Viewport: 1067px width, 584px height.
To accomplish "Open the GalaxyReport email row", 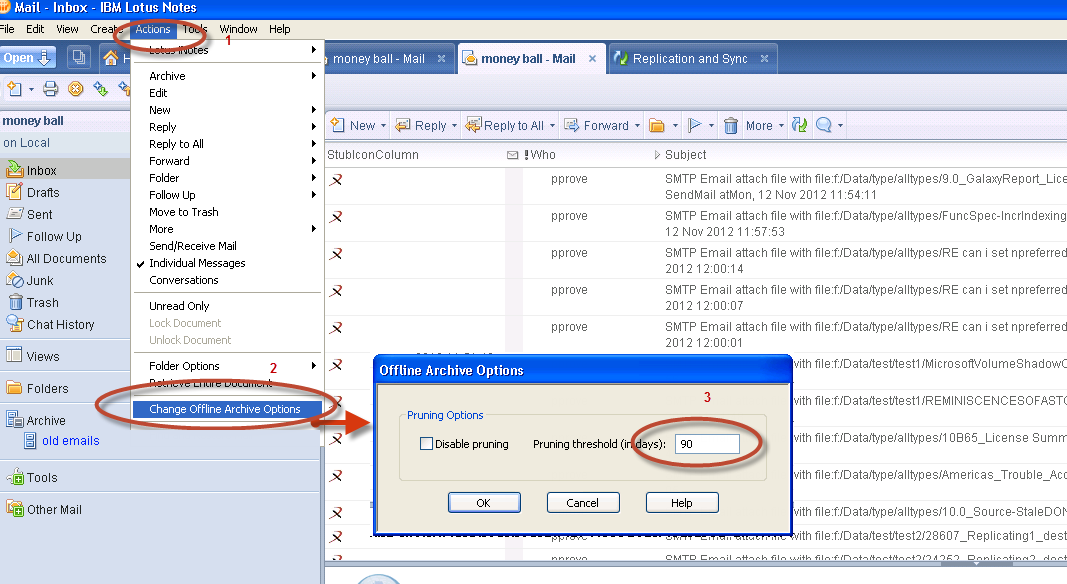I will coord(696,186).
